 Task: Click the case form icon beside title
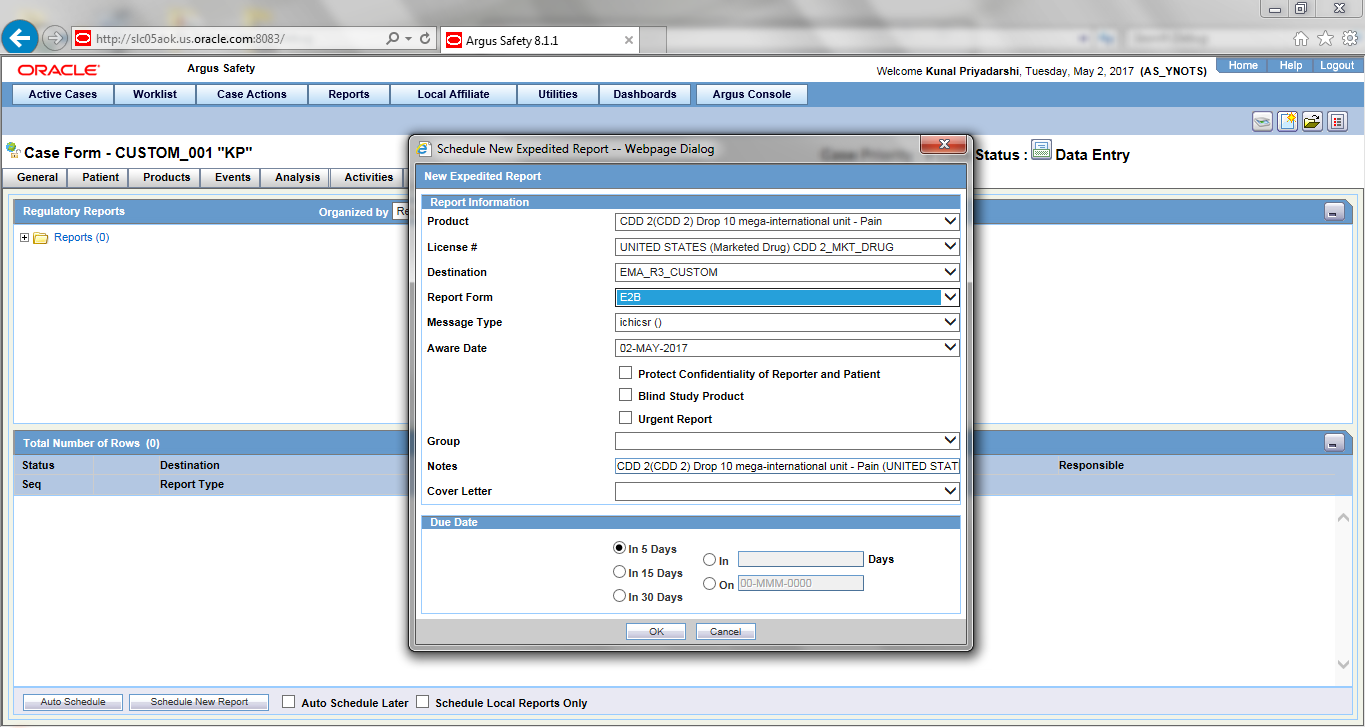click(x=13, y=150)
